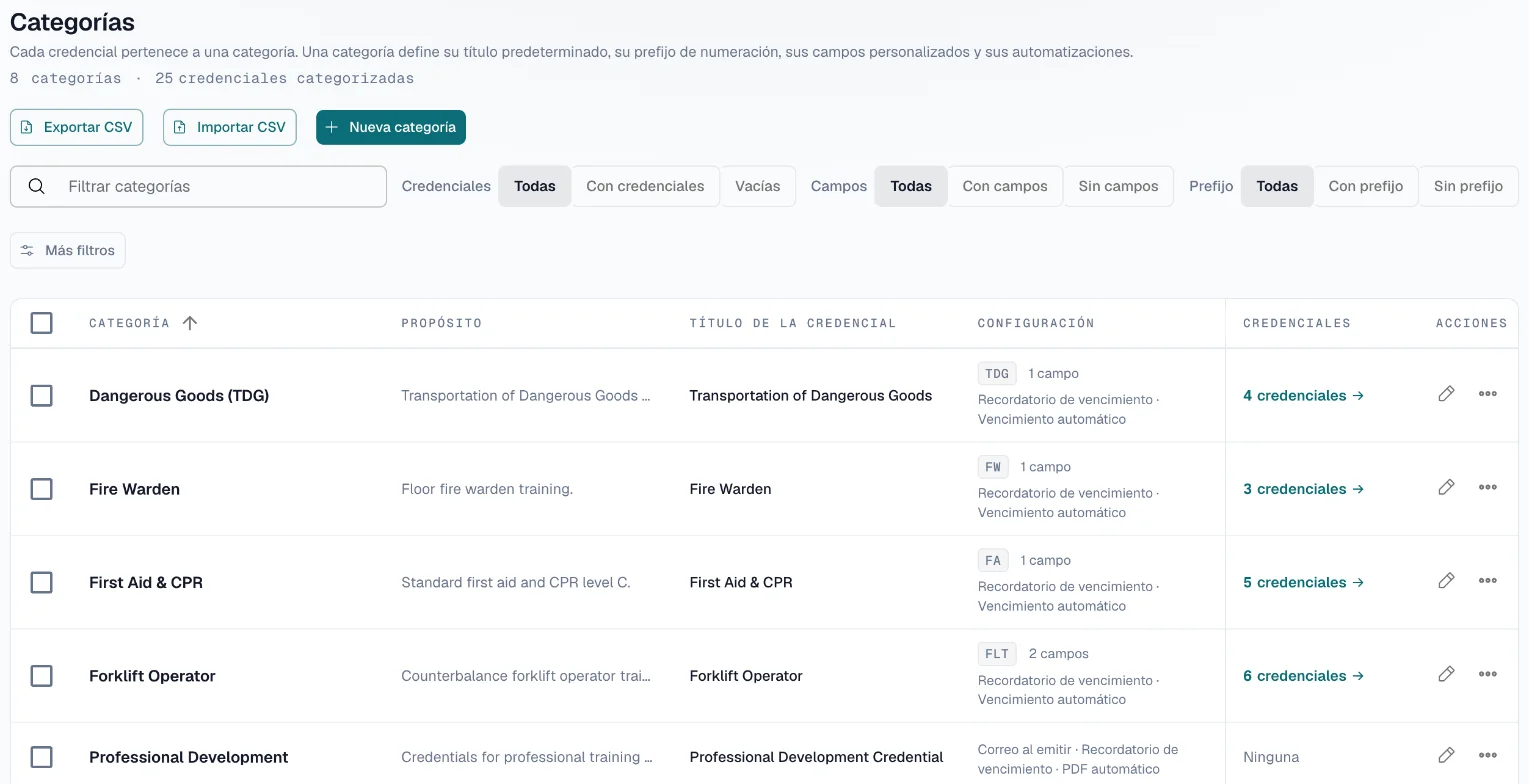
Task: Click the FLT prefix badge
Action: click(x=997, y=654)
